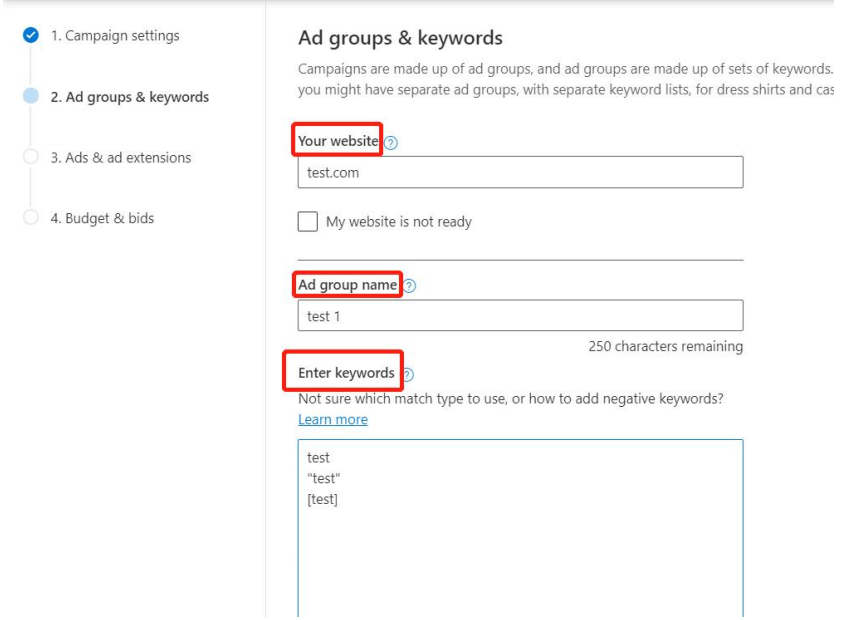Enable the My website is not ready checkbox
857x620 pixels.
308,222
